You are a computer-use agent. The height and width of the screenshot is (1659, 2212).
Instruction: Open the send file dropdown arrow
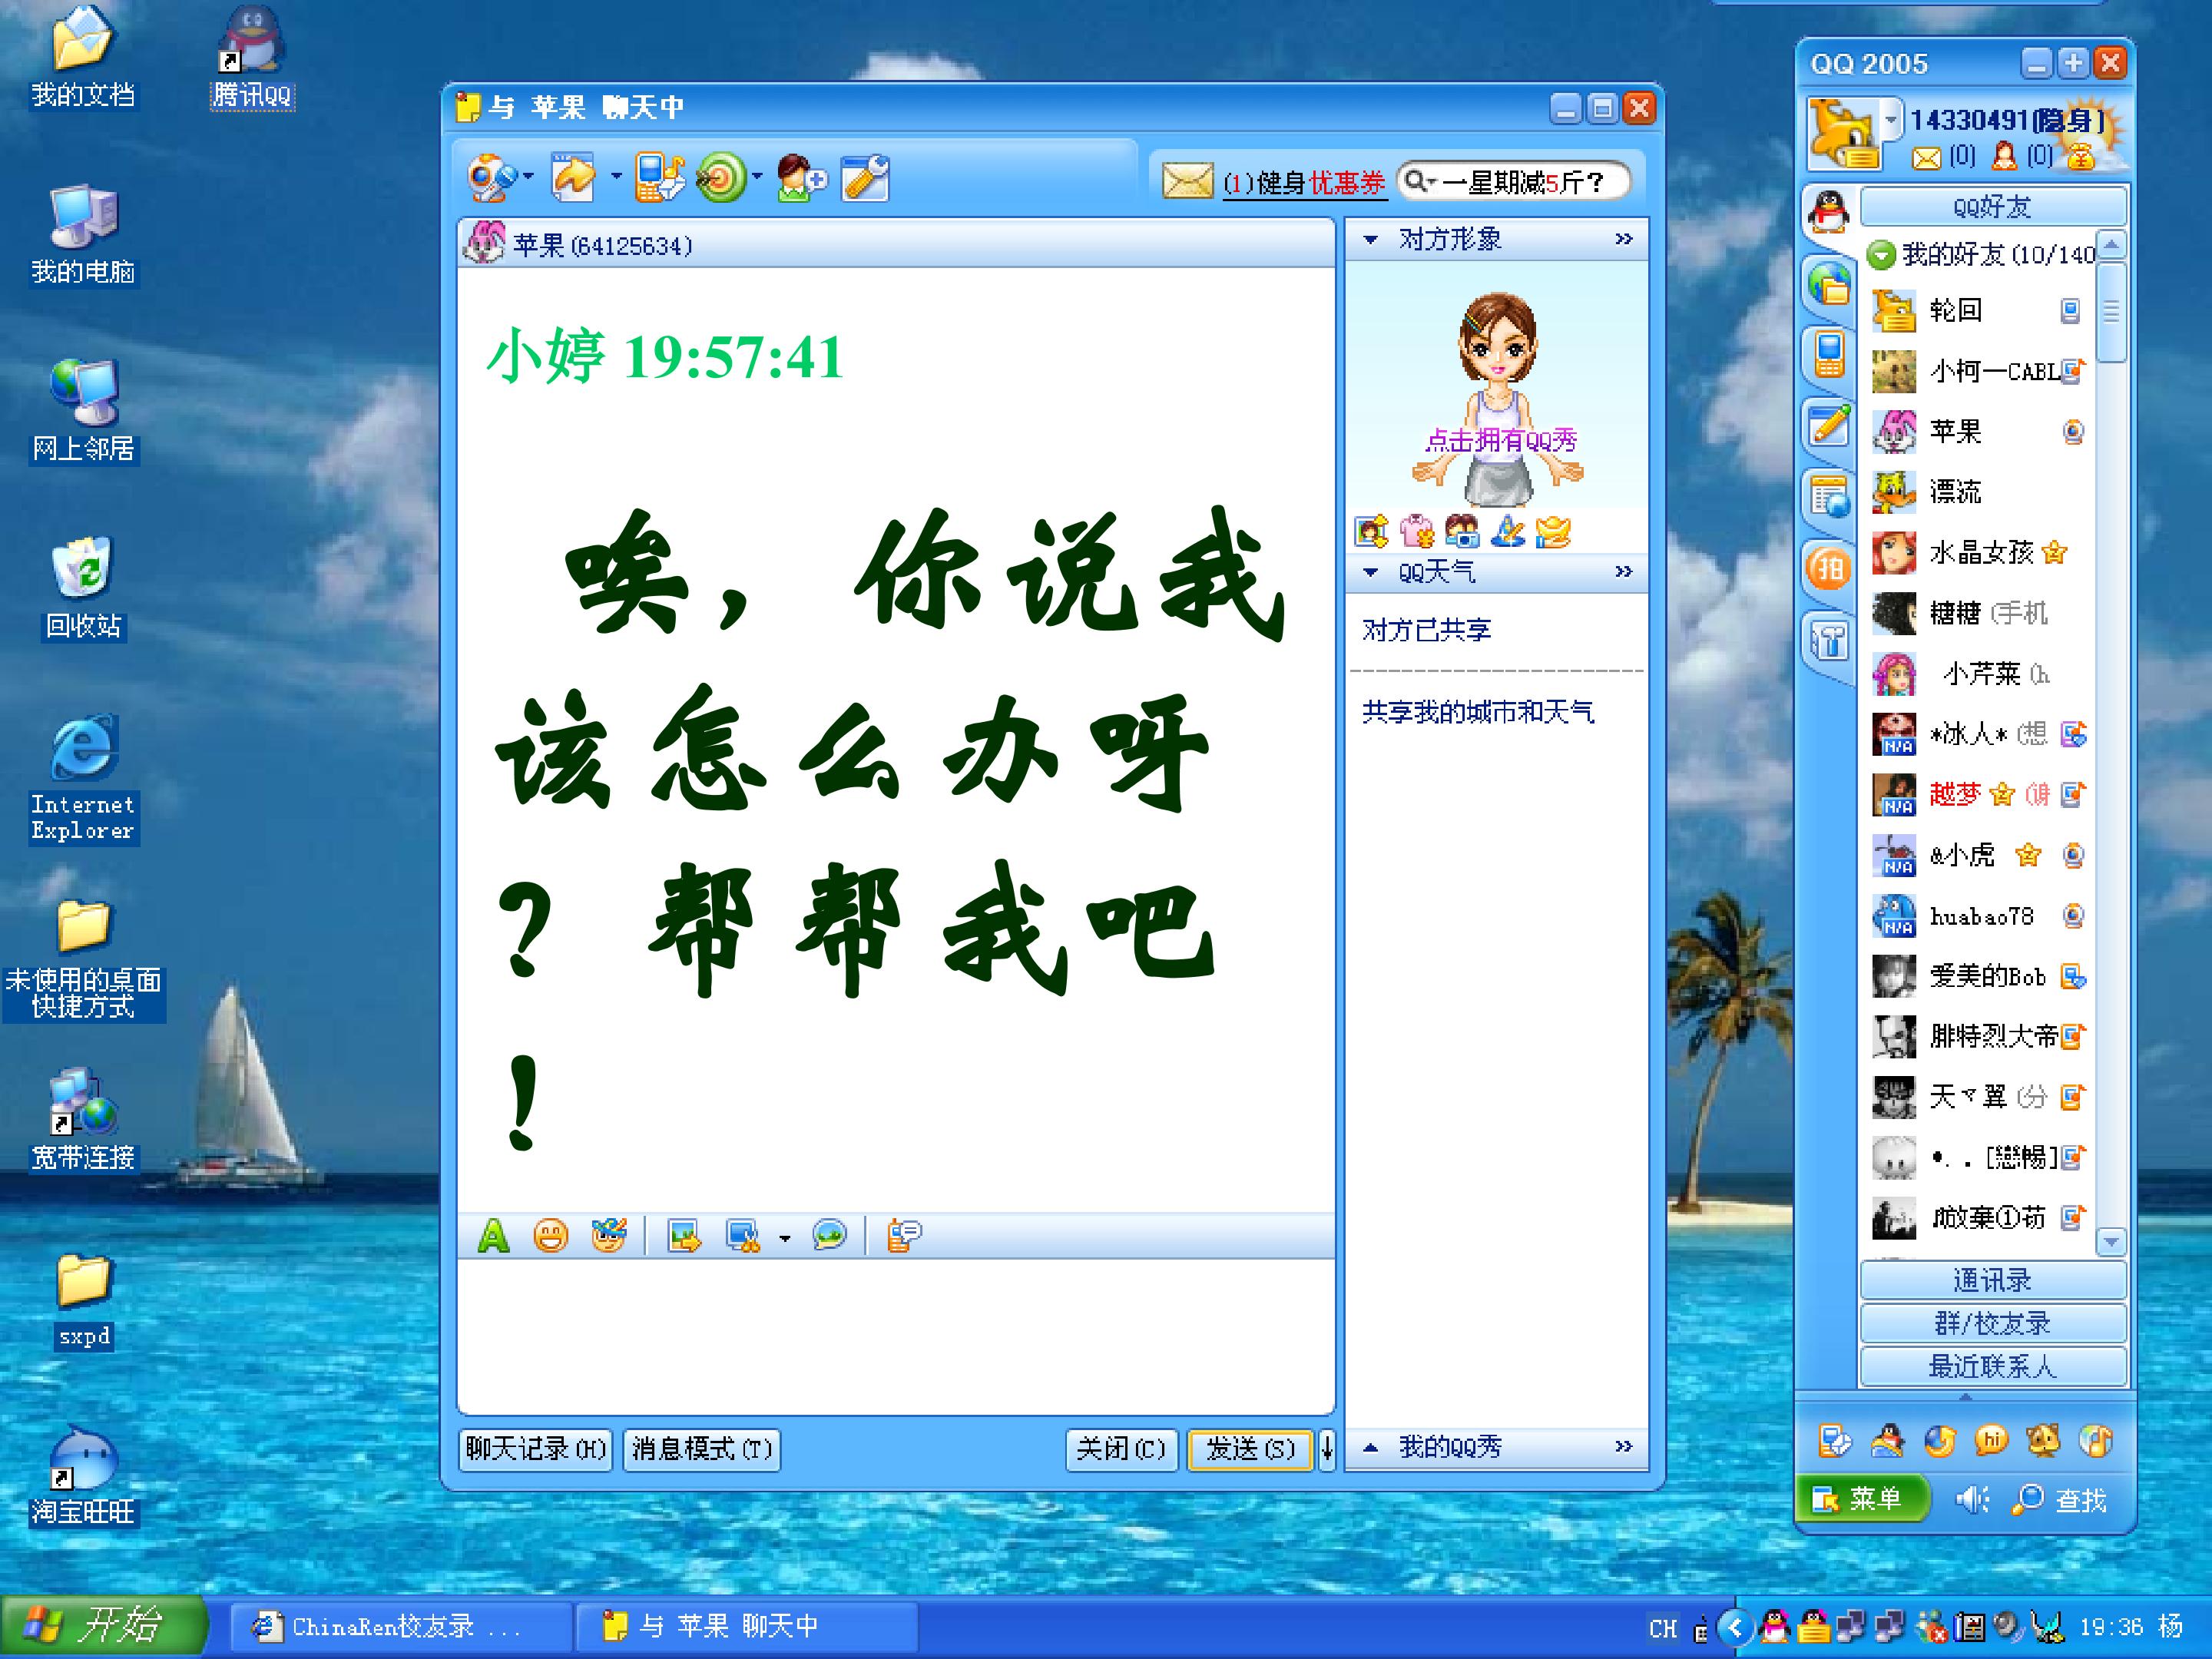616,177
